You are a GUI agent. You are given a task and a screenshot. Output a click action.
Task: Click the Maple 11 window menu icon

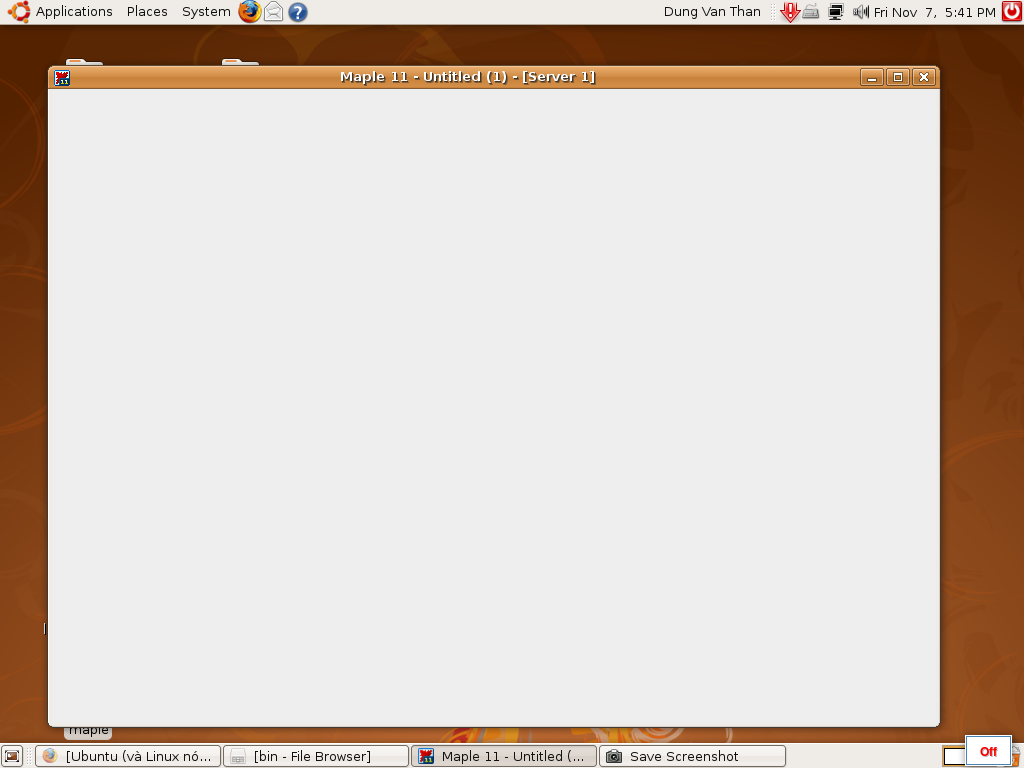(x=62, y=78)
